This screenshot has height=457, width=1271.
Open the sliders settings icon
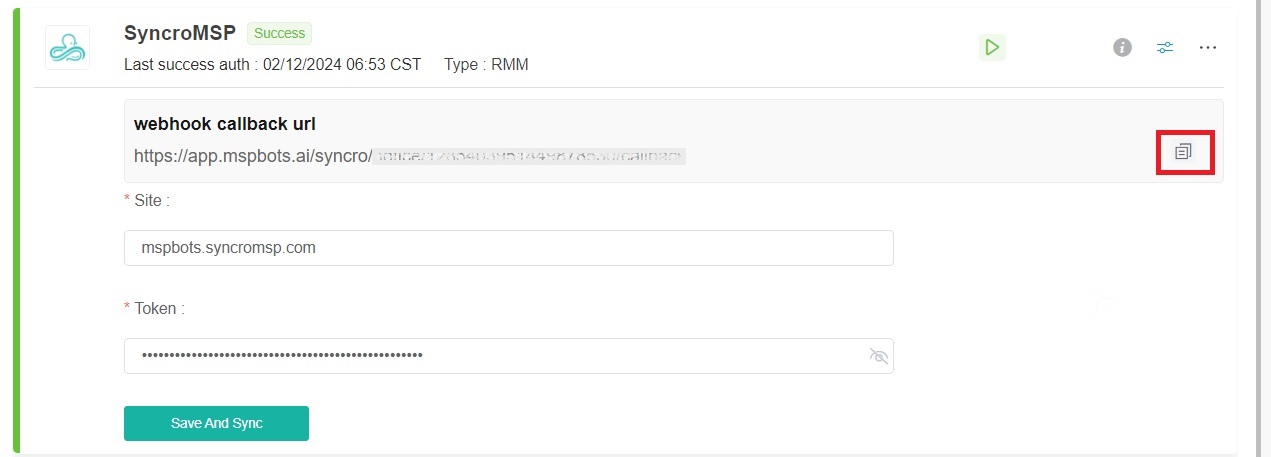pyautogui.click(x=1165, y=47)
